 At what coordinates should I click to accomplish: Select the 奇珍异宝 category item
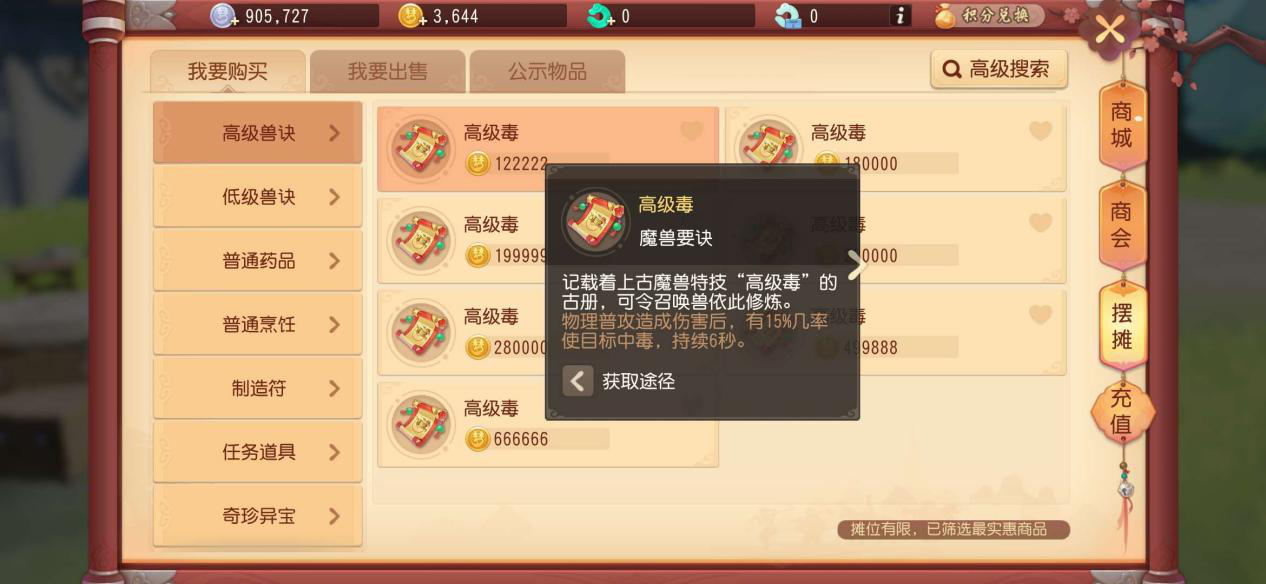(x=258, y=517)
